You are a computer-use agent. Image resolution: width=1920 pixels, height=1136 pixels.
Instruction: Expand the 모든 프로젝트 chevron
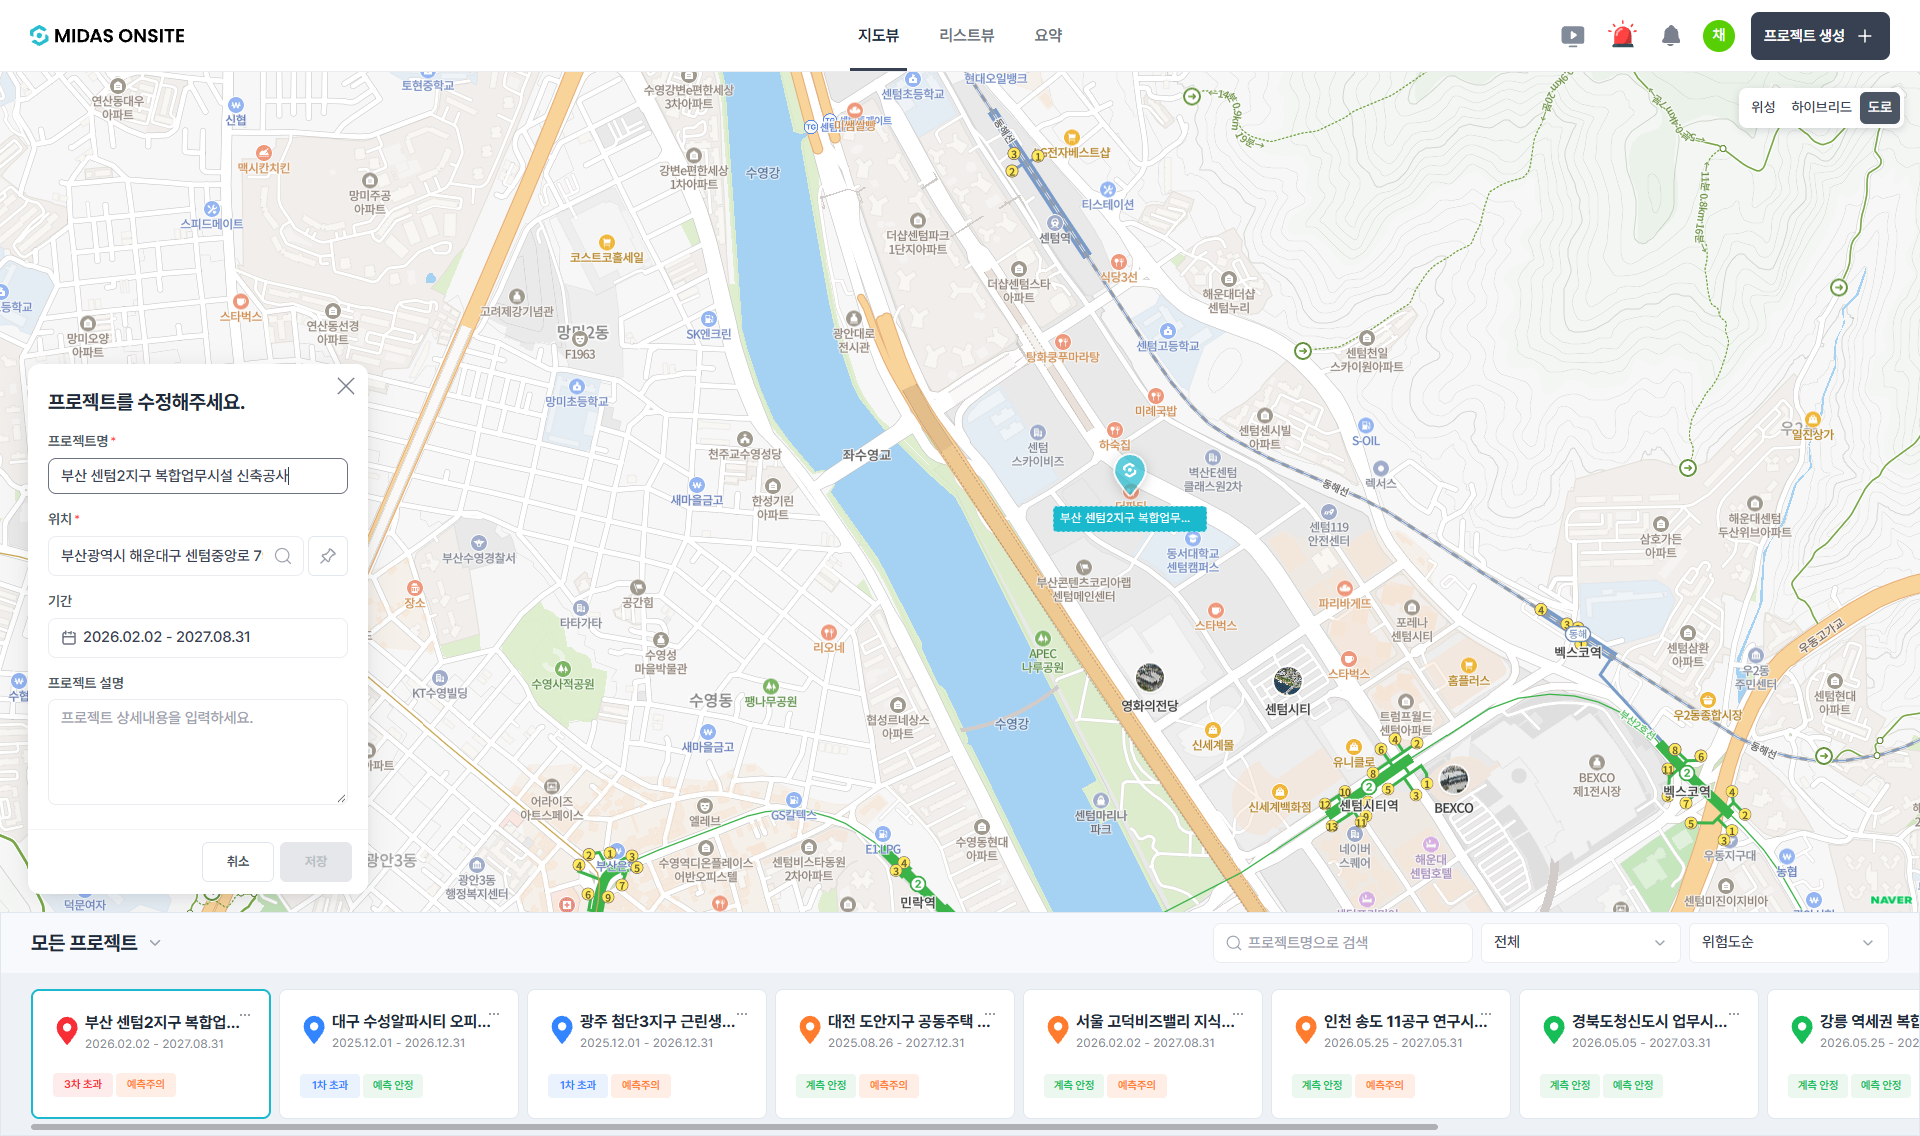pos(155,942)
